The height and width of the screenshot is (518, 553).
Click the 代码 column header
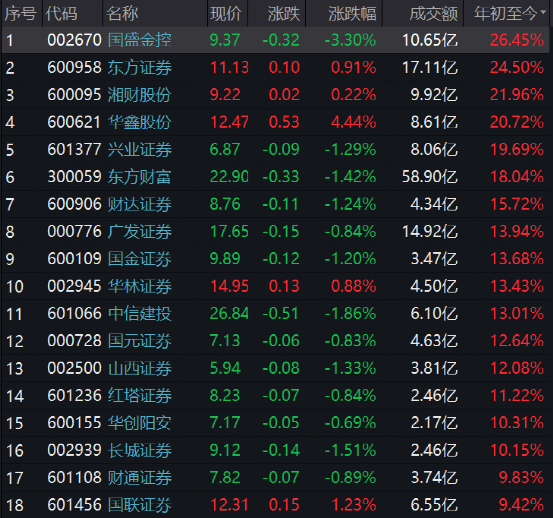(x=61, y=14)
